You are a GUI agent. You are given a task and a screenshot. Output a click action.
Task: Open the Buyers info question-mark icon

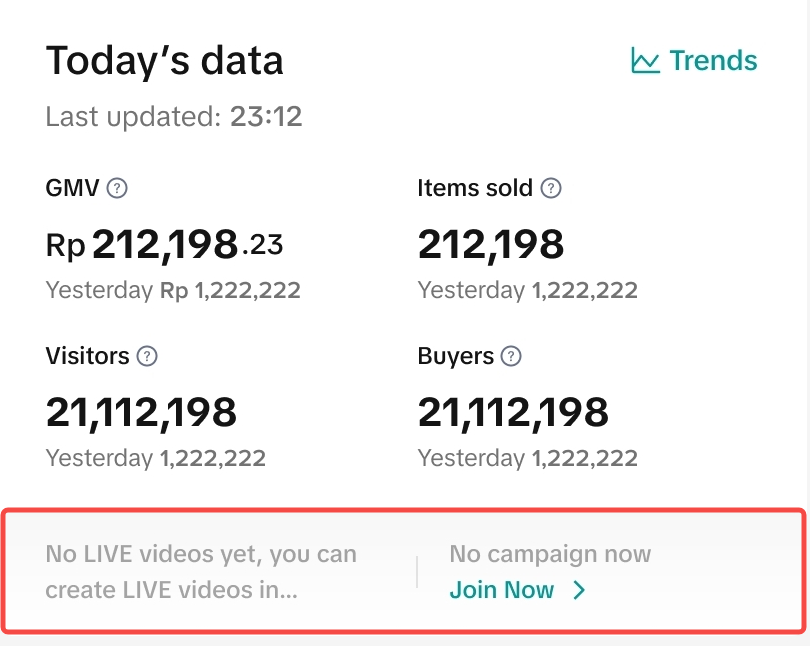[x=511, y=356]
